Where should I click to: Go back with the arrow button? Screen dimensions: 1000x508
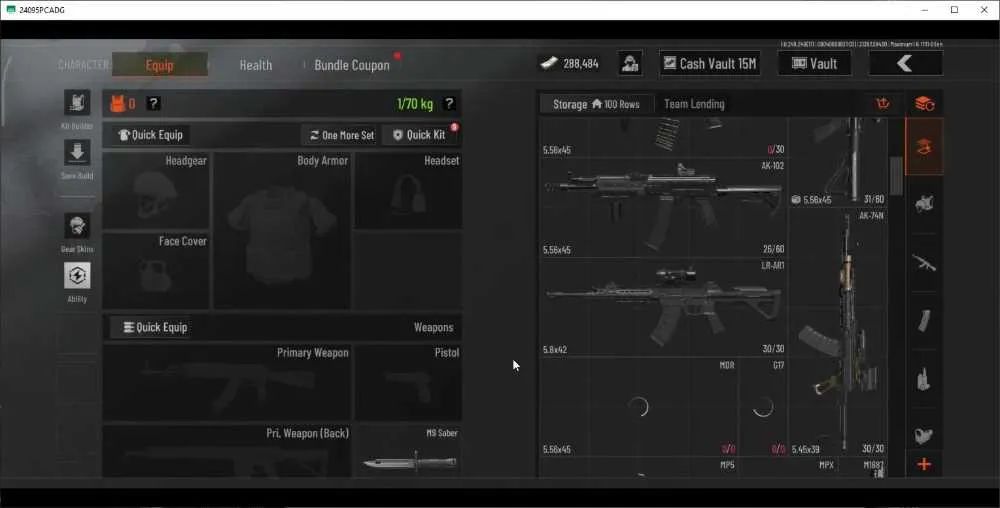click(906, 63)
